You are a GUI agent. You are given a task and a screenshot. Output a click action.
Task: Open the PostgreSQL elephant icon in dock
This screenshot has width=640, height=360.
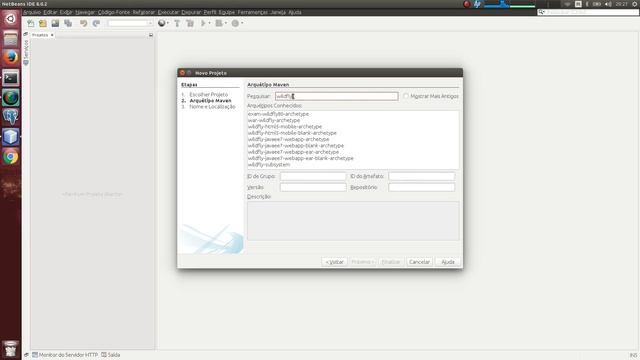pos(11,117)
